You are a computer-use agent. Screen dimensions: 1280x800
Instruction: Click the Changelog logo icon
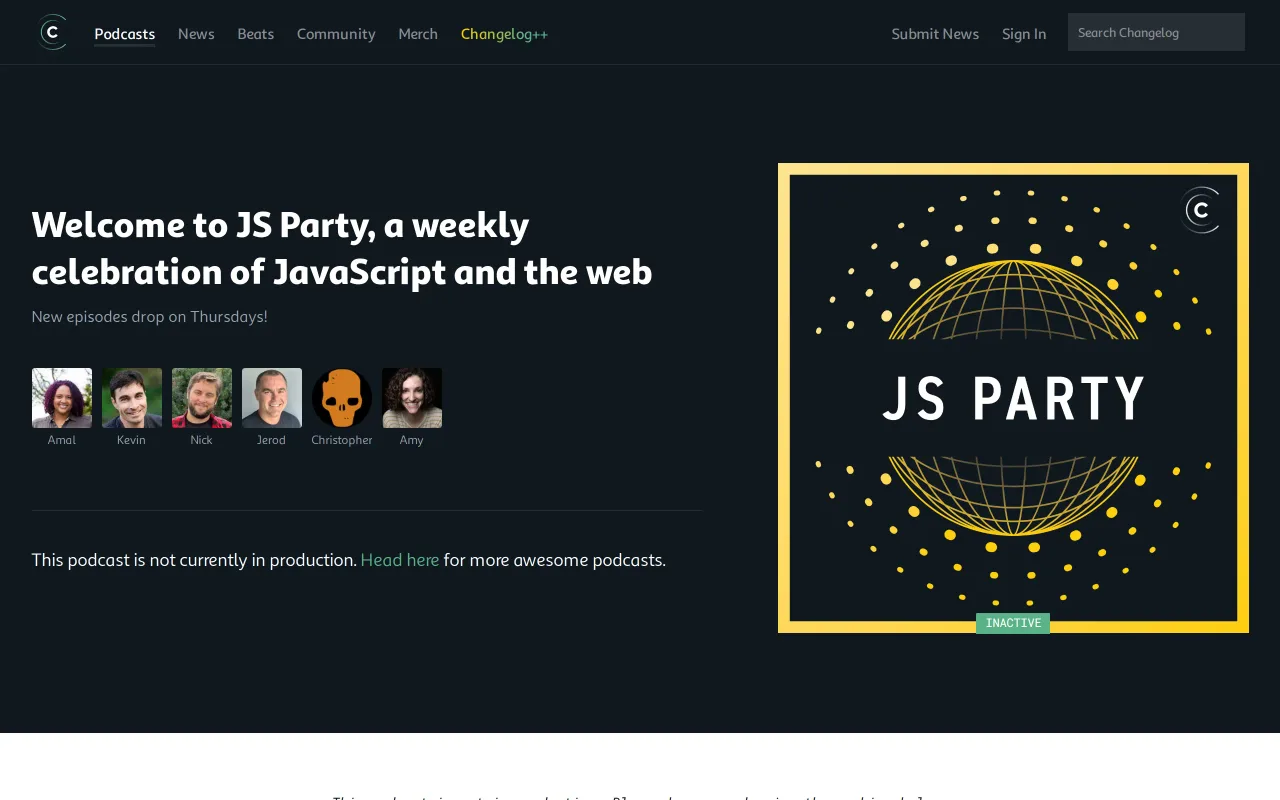(x=52, y=32)
